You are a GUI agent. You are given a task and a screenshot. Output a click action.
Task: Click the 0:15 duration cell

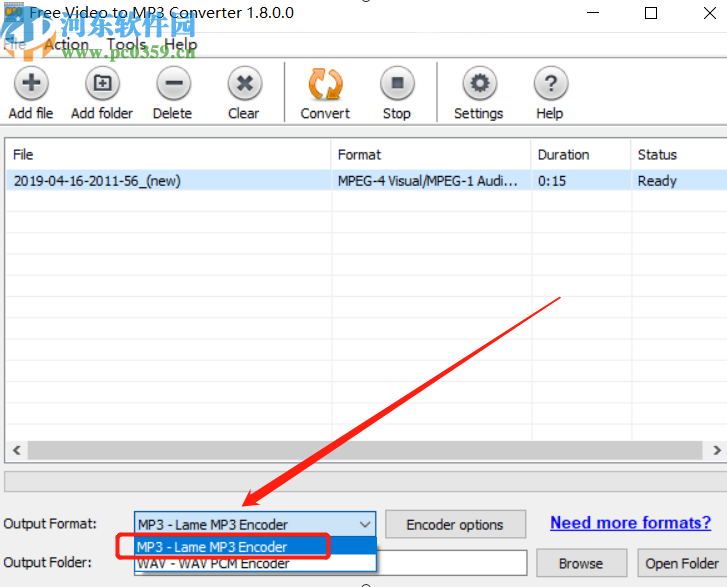(581, 180)
